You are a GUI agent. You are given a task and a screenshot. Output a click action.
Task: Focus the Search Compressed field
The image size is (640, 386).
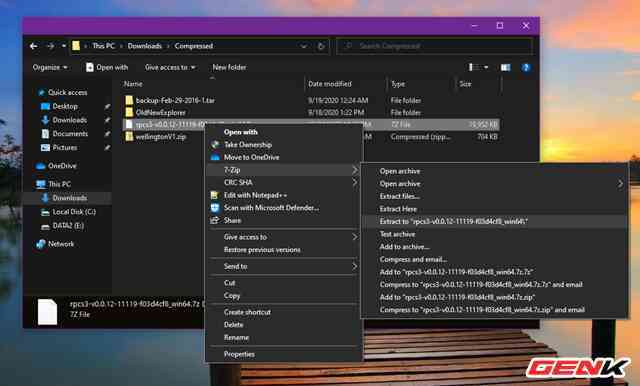pyautogui.click(x=435, y=46)
